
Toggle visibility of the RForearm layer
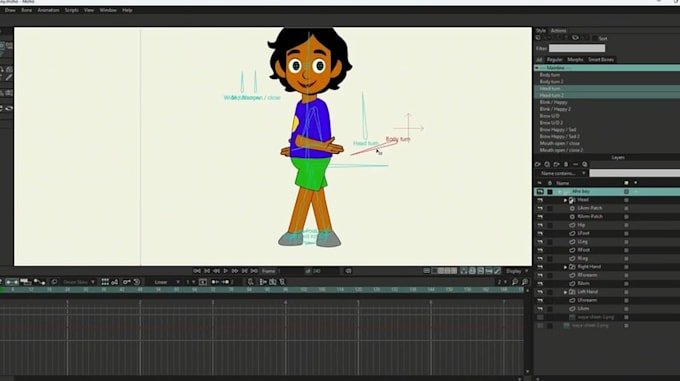point(540,275)
